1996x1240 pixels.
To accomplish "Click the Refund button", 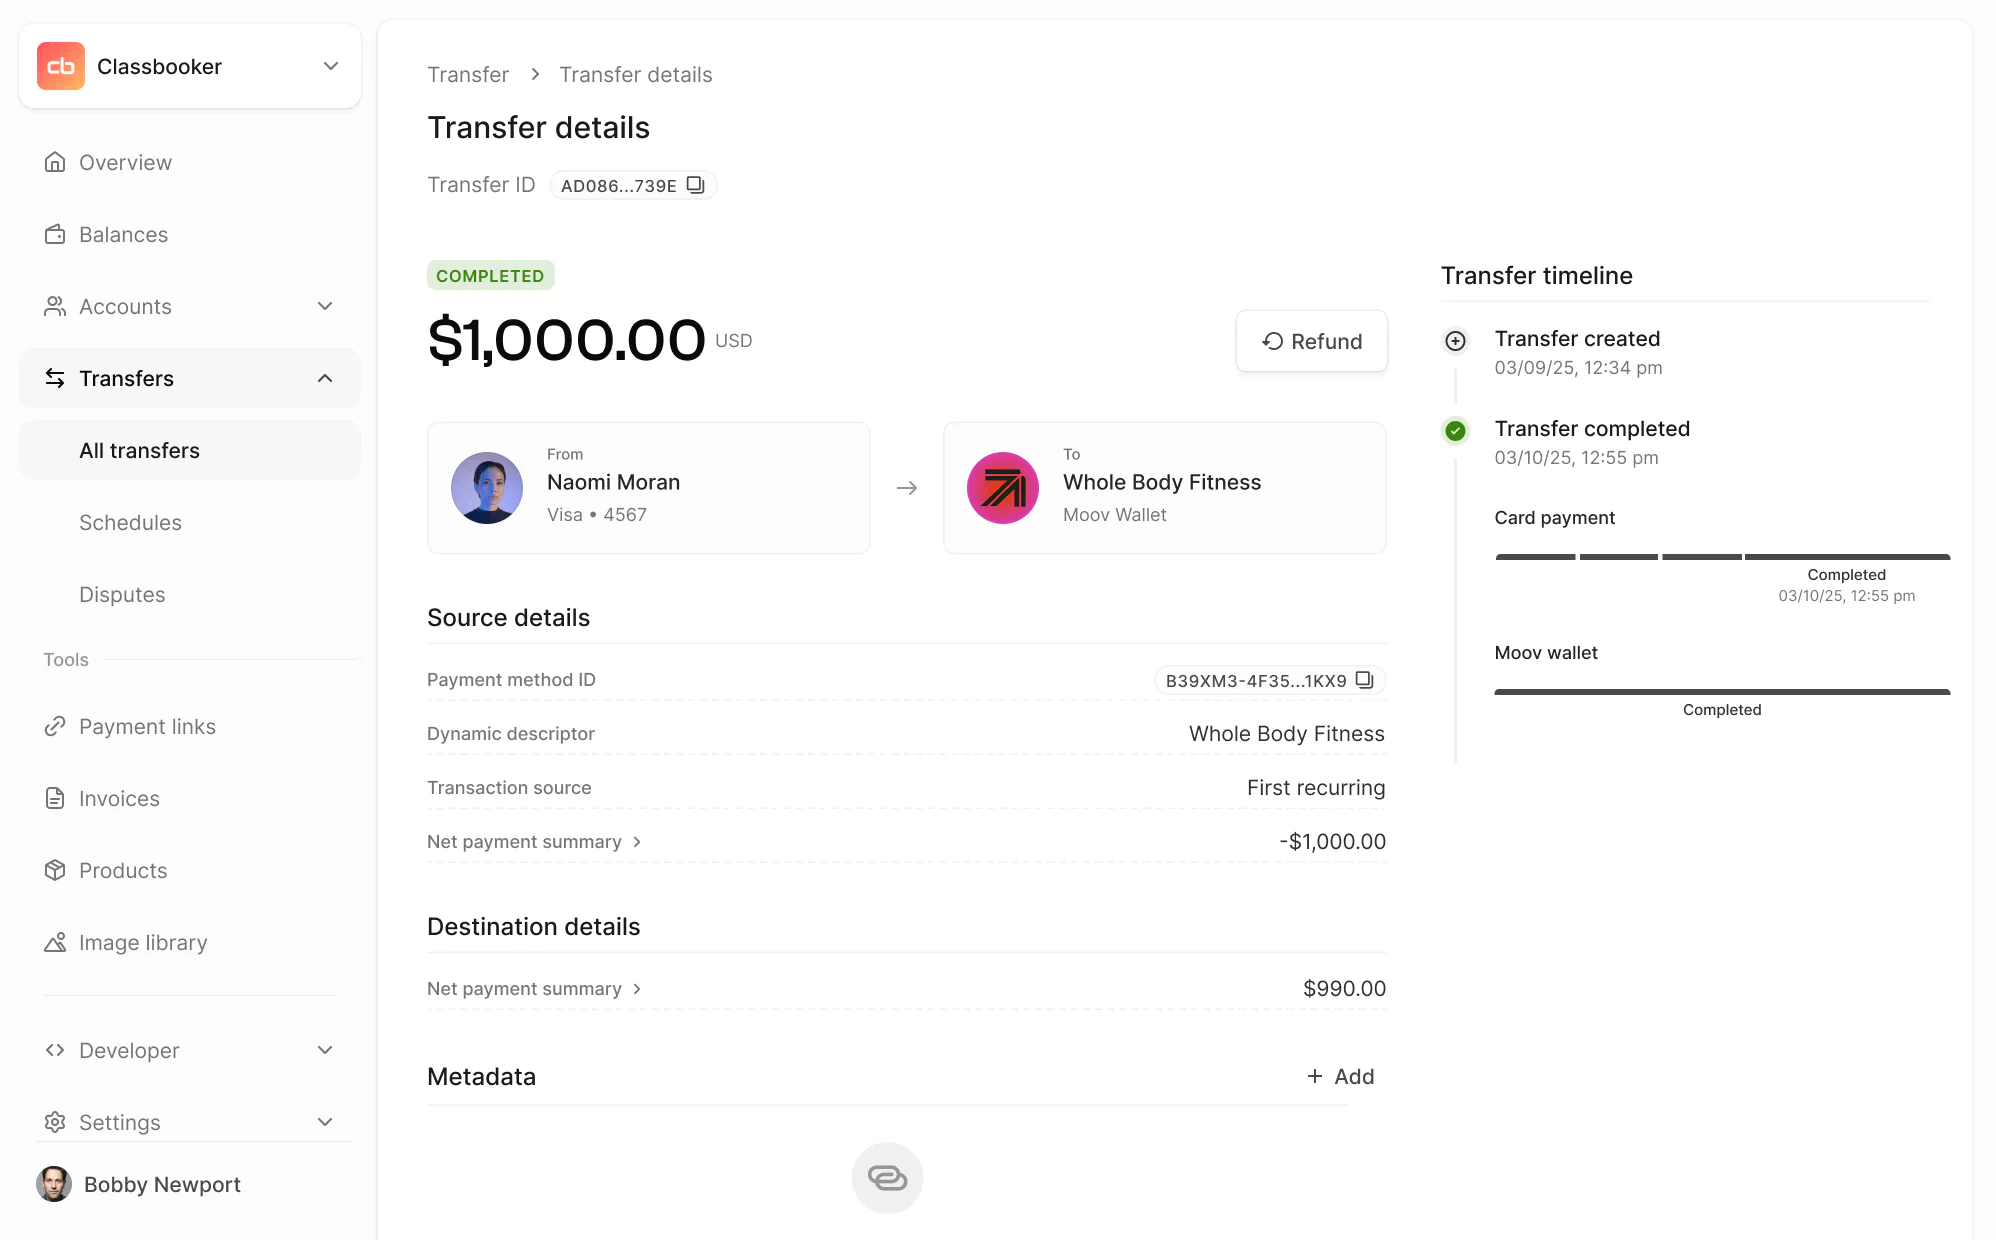I will point(1311,341).
